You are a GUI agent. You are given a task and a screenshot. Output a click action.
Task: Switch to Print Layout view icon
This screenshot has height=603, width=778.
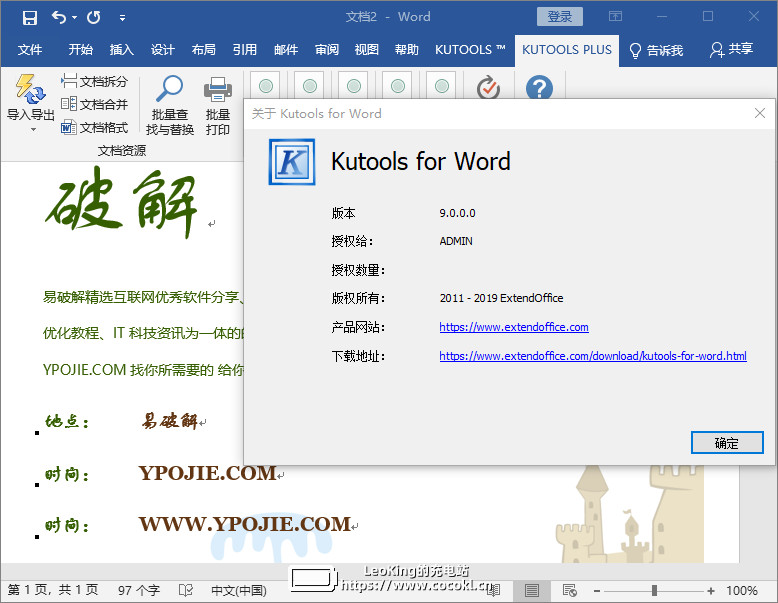point(531,591)
